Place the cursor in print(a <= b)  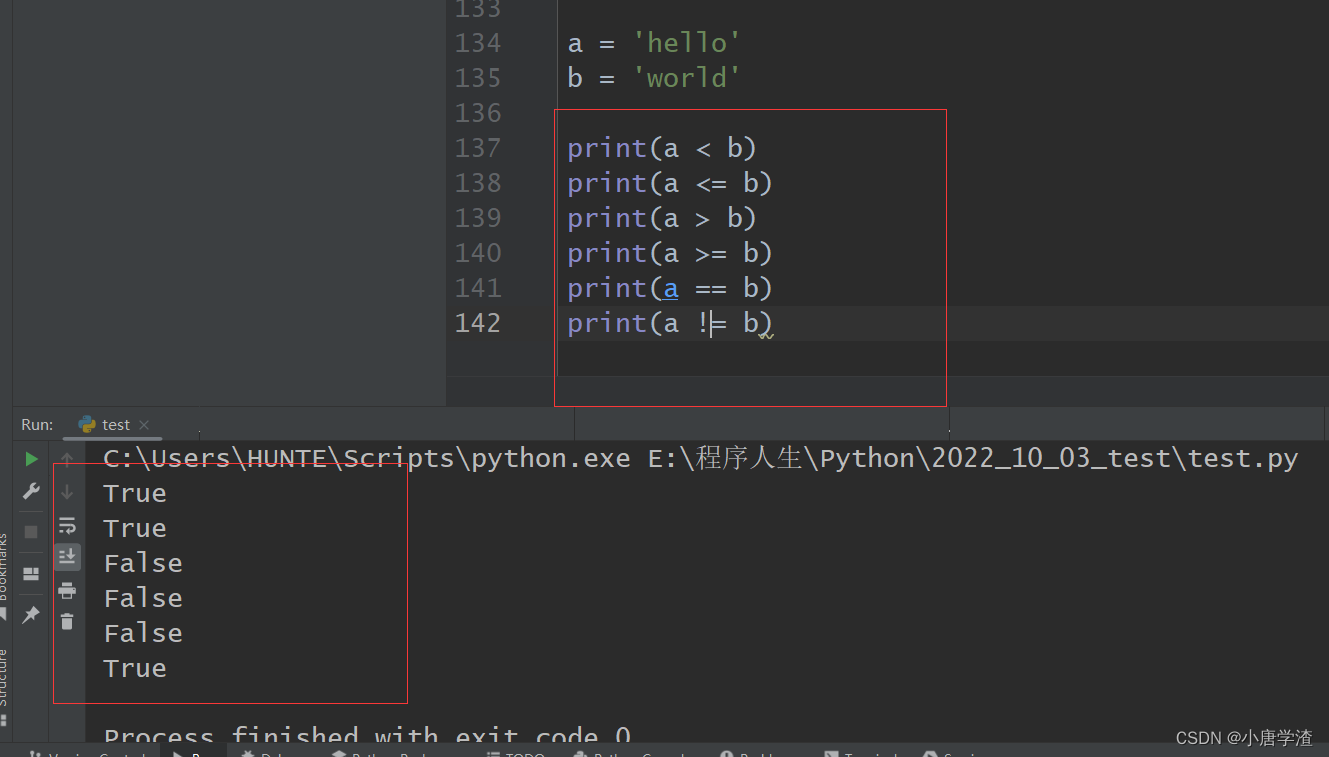pyautogui.click(x=670, y=183)
